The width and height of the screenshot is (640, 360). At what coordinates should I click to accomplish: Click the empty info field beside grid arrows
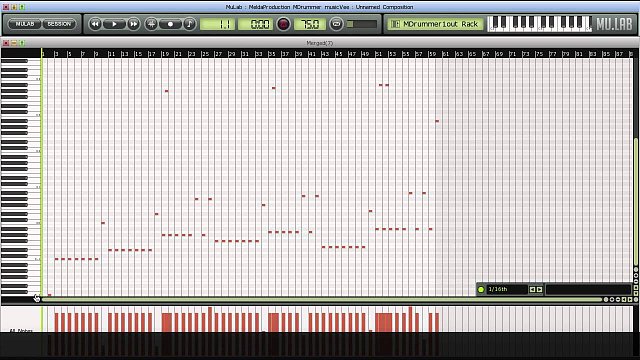588,289
